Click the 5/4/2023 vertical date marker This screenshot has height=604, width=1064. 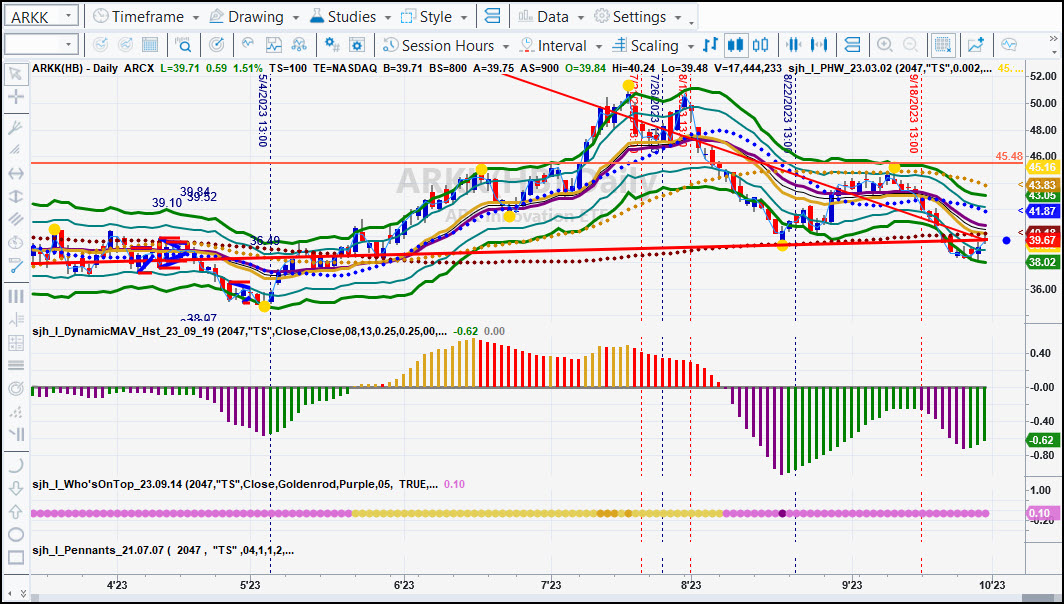(x=263, y=110)
